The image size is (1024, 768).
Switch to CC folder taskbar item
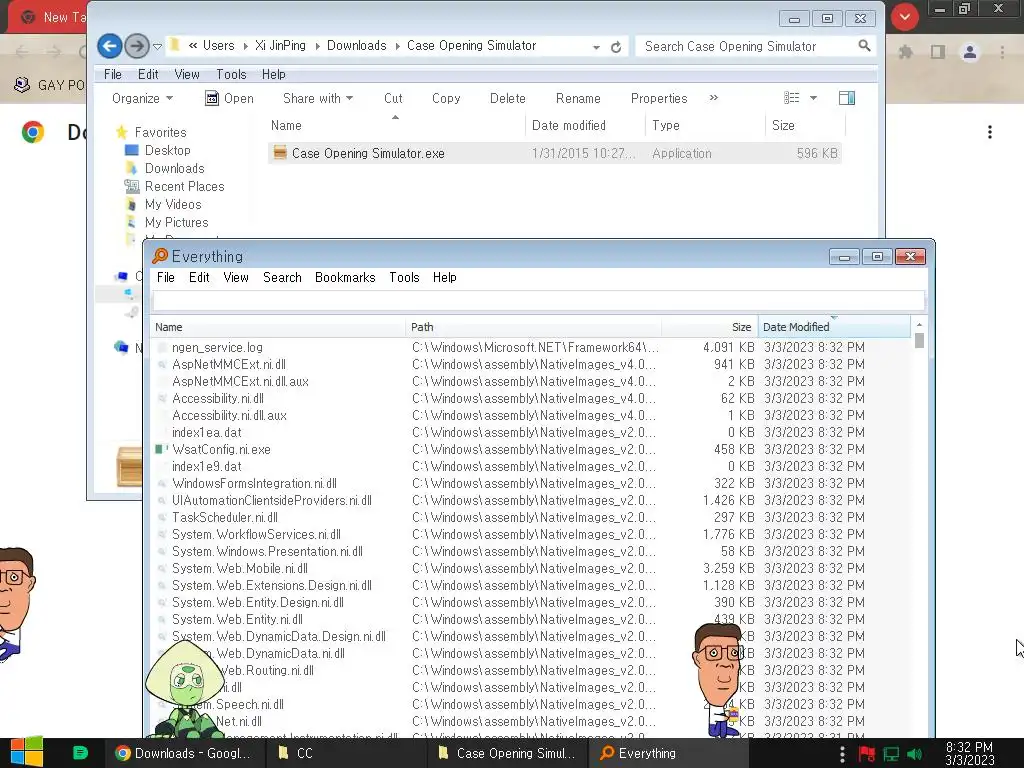coord(344,753)
